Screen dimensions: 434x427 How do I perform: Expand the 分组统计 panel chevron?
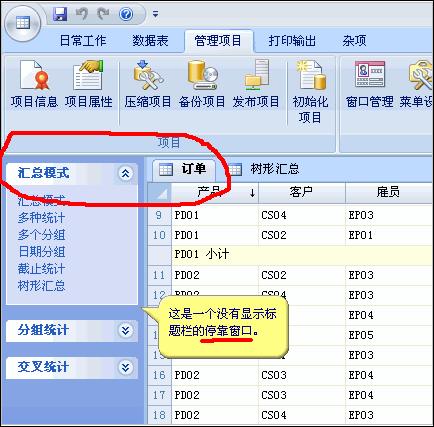pos(125,330)
